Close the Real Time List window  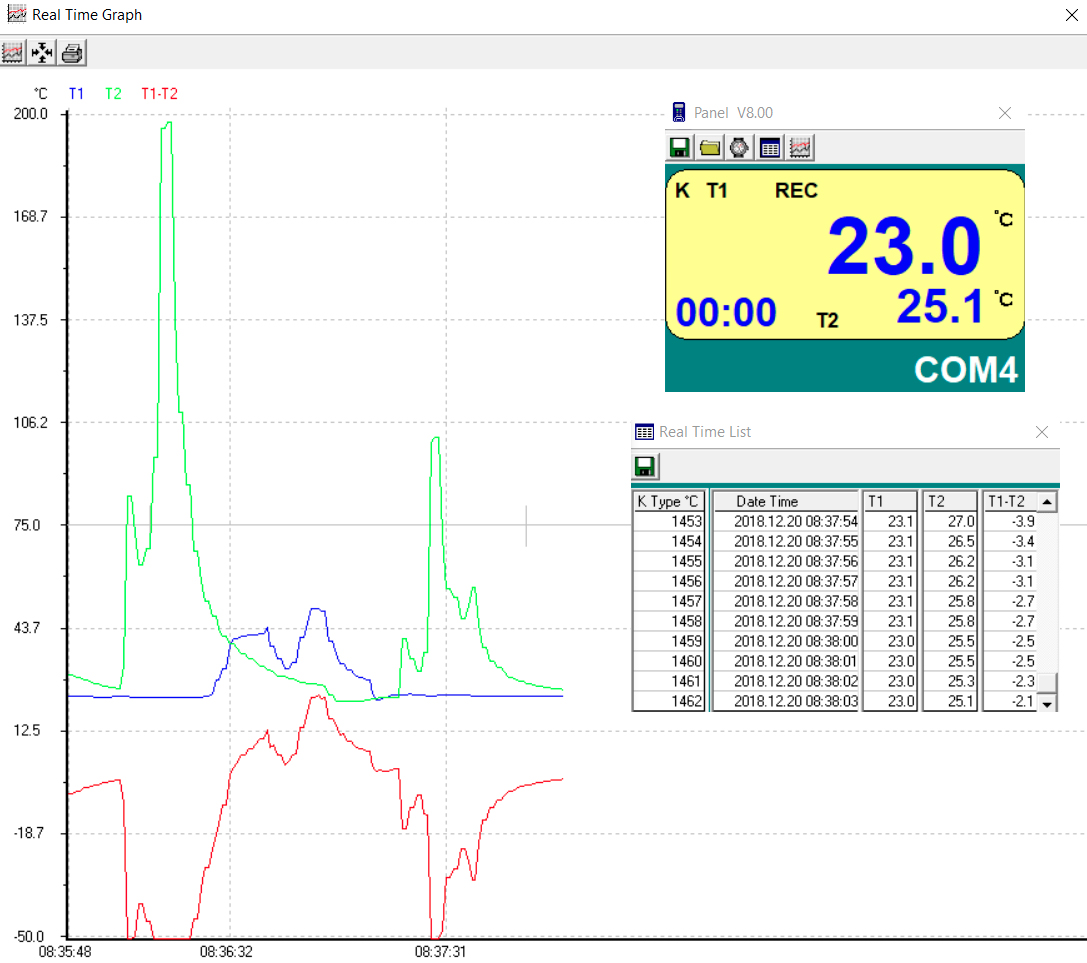pyautogui.click(x=1041, y=432)
